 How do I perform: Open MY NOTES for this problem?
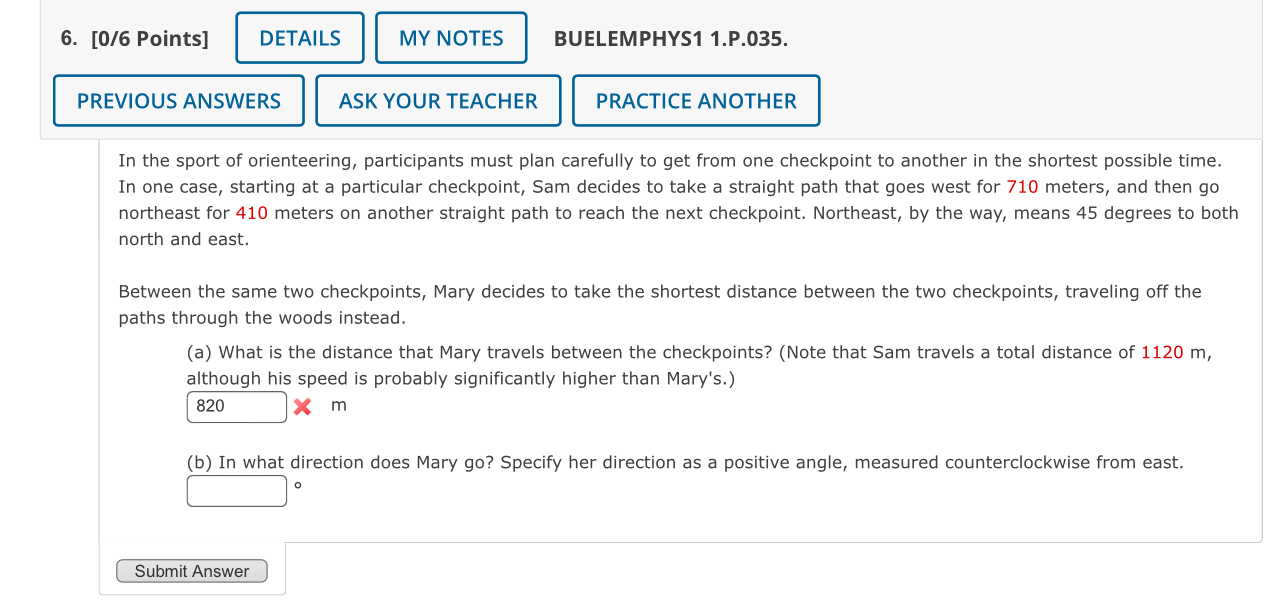click(451, 38)
